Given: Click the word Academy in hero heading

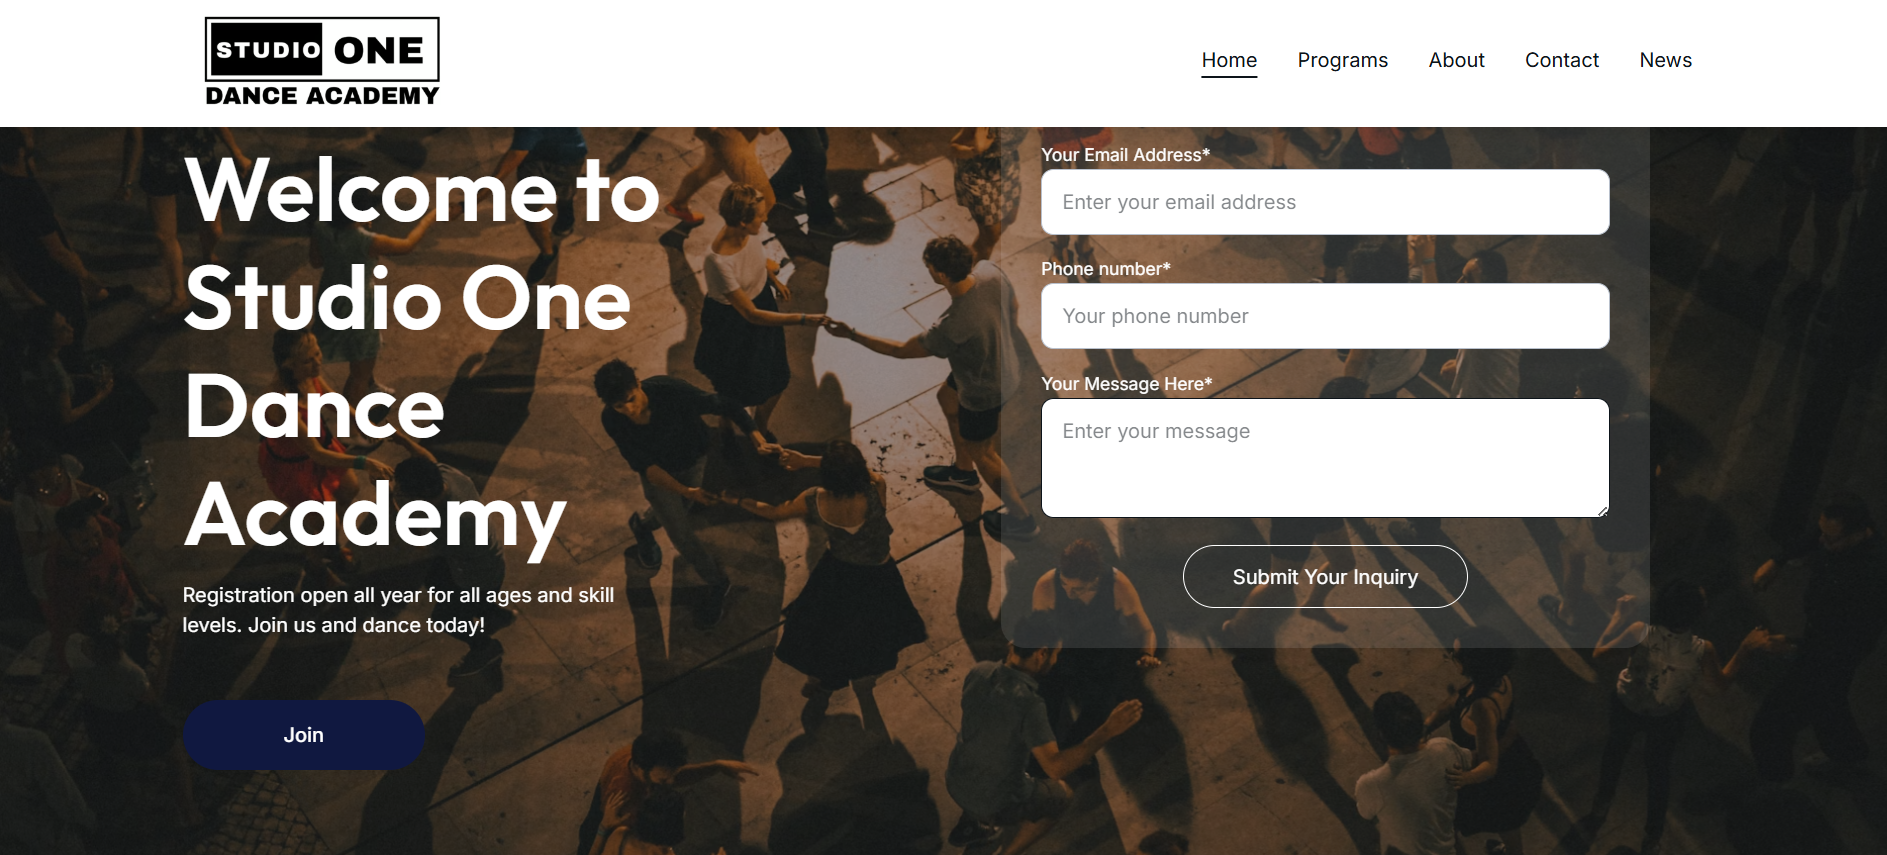Looking at the screenshot, I should [x=375, y=517].
